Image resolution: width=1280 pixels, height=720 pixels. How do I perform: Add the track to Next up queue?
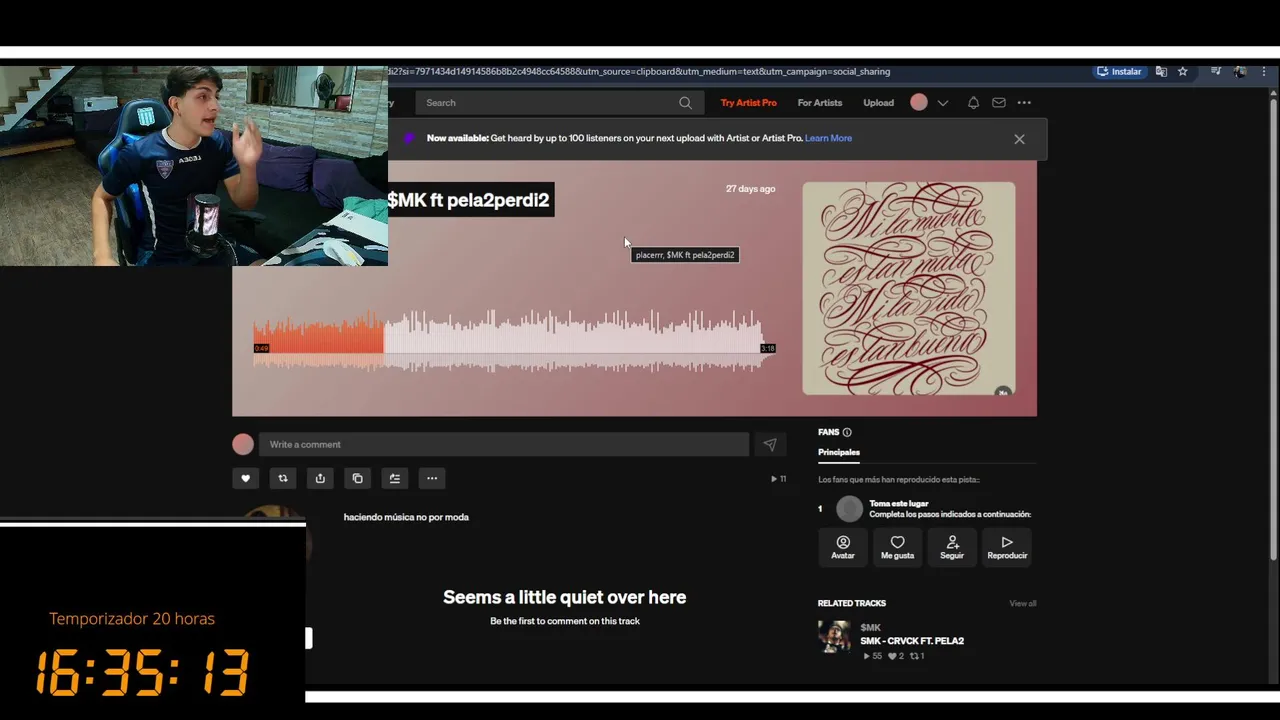(x=395, y=478)
